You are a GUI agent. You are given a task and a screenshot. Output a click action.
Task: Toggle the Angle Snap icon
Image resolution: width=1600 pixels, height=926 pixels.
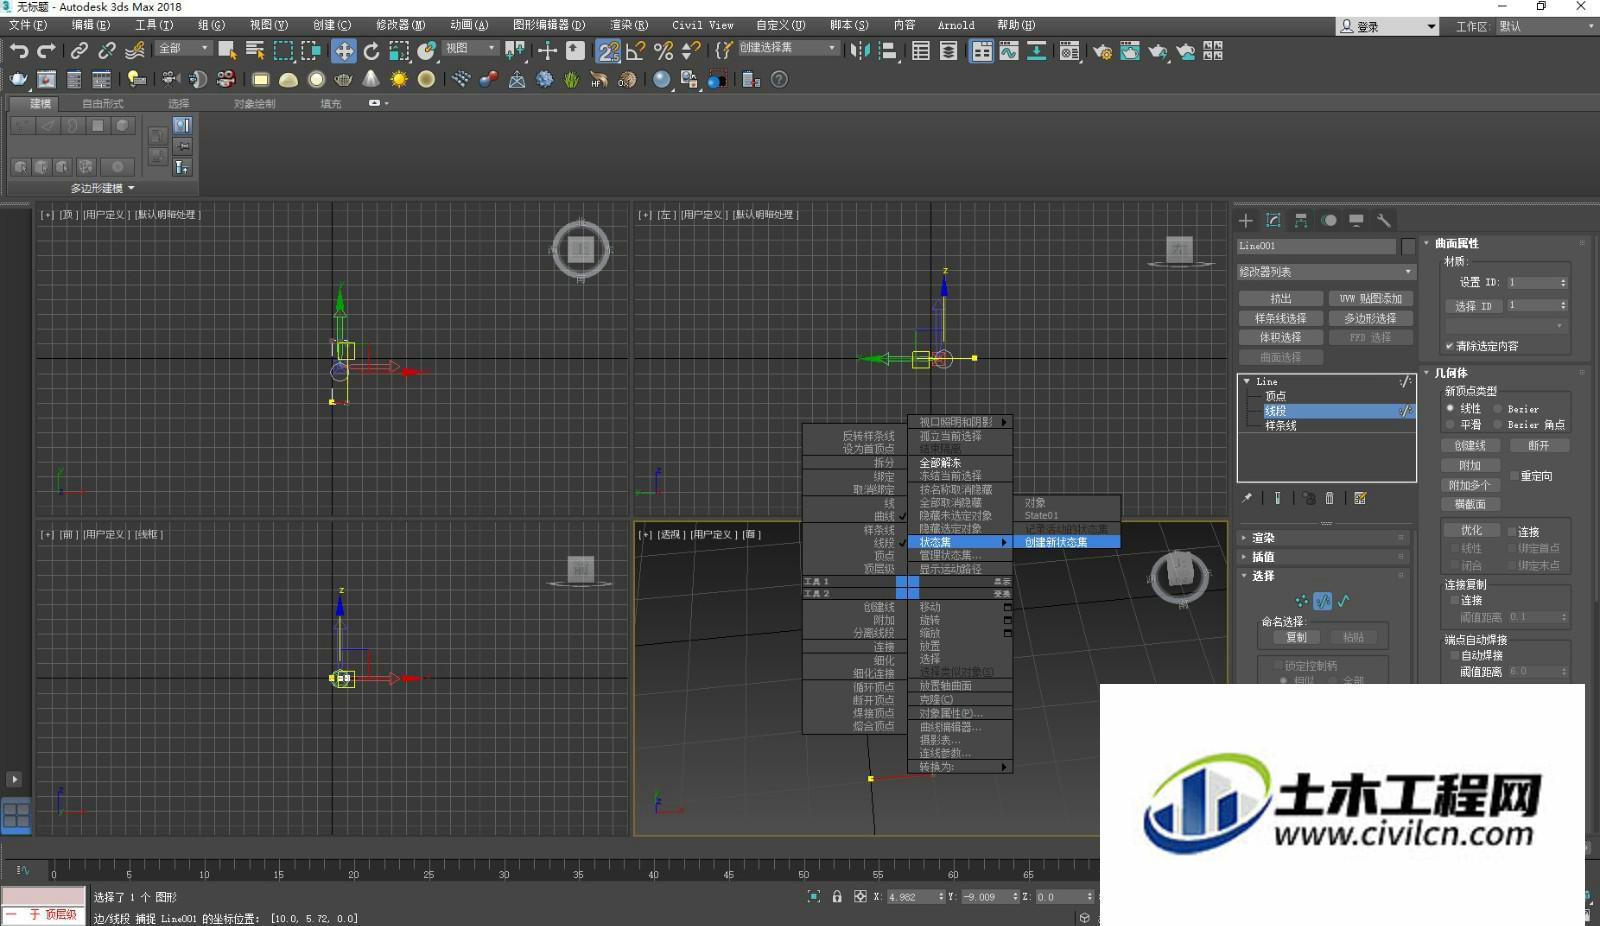point(636,51)
